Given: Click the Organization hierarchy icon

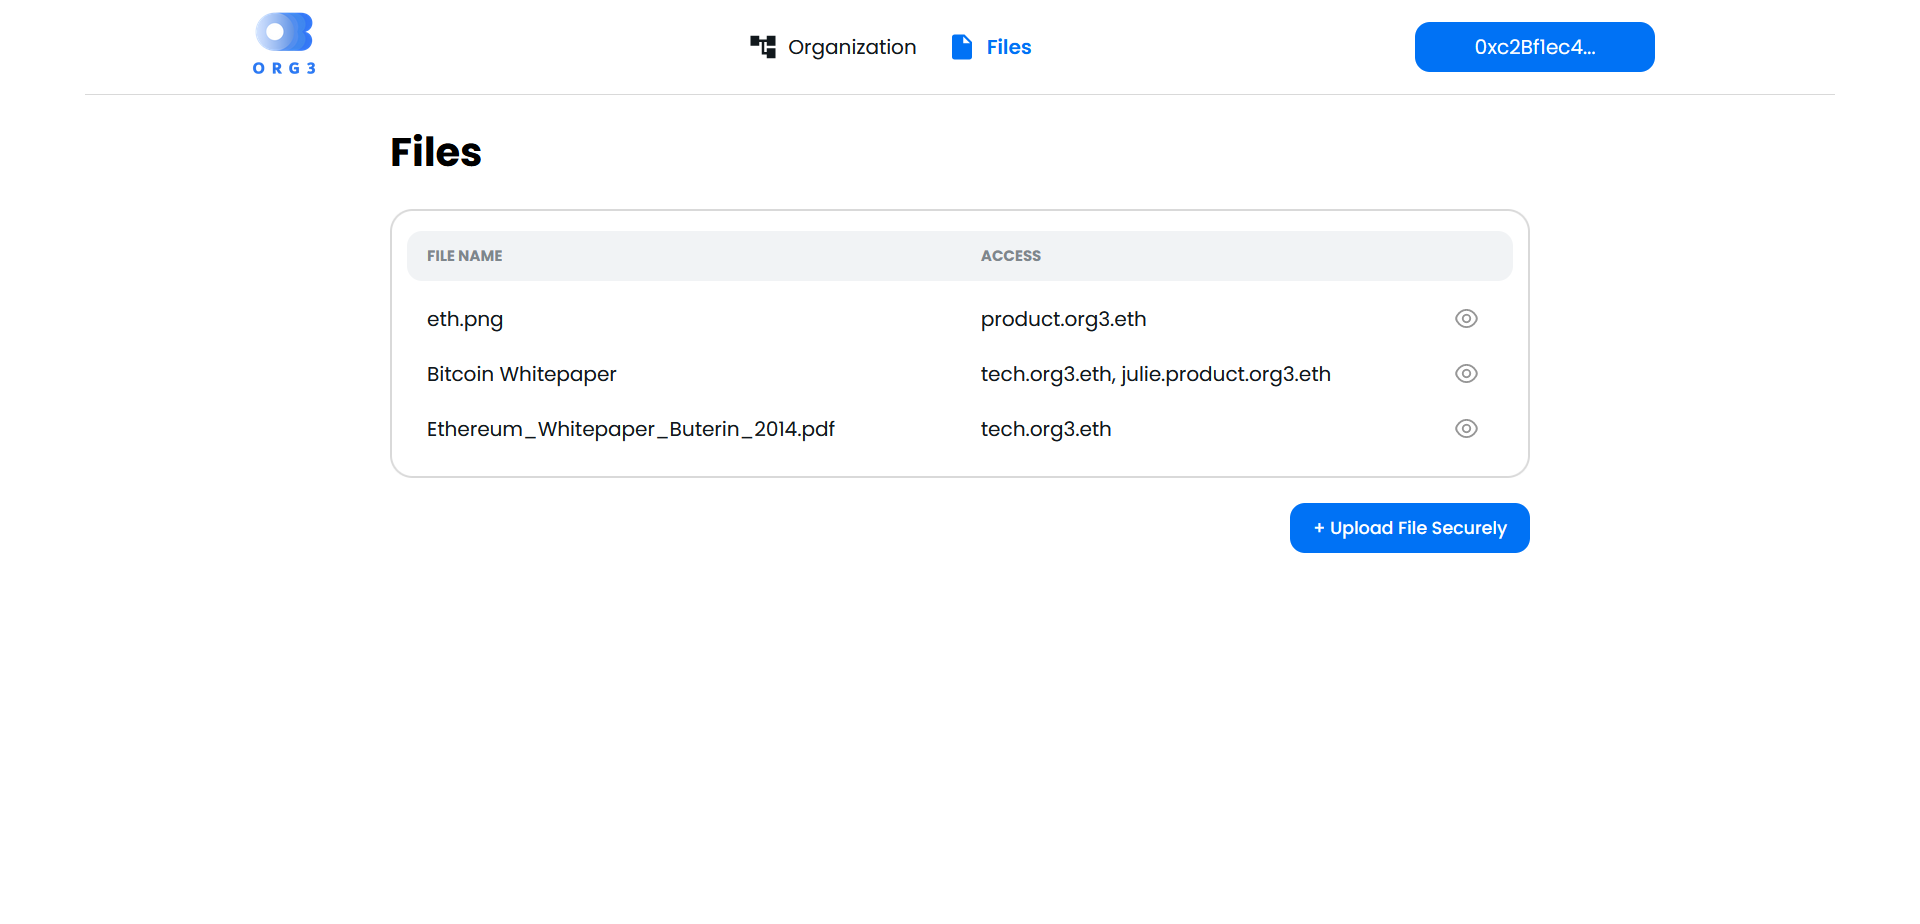Looking at the screenshot, I should (x=763, y=47).
